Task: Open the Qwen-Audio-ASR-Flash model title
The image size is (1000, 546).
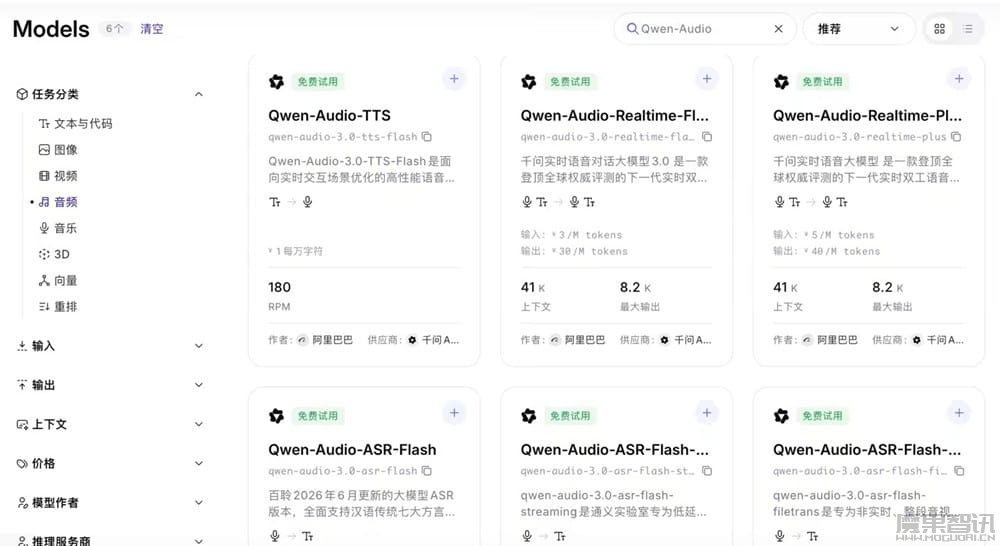Action: (x=352, y=450)
